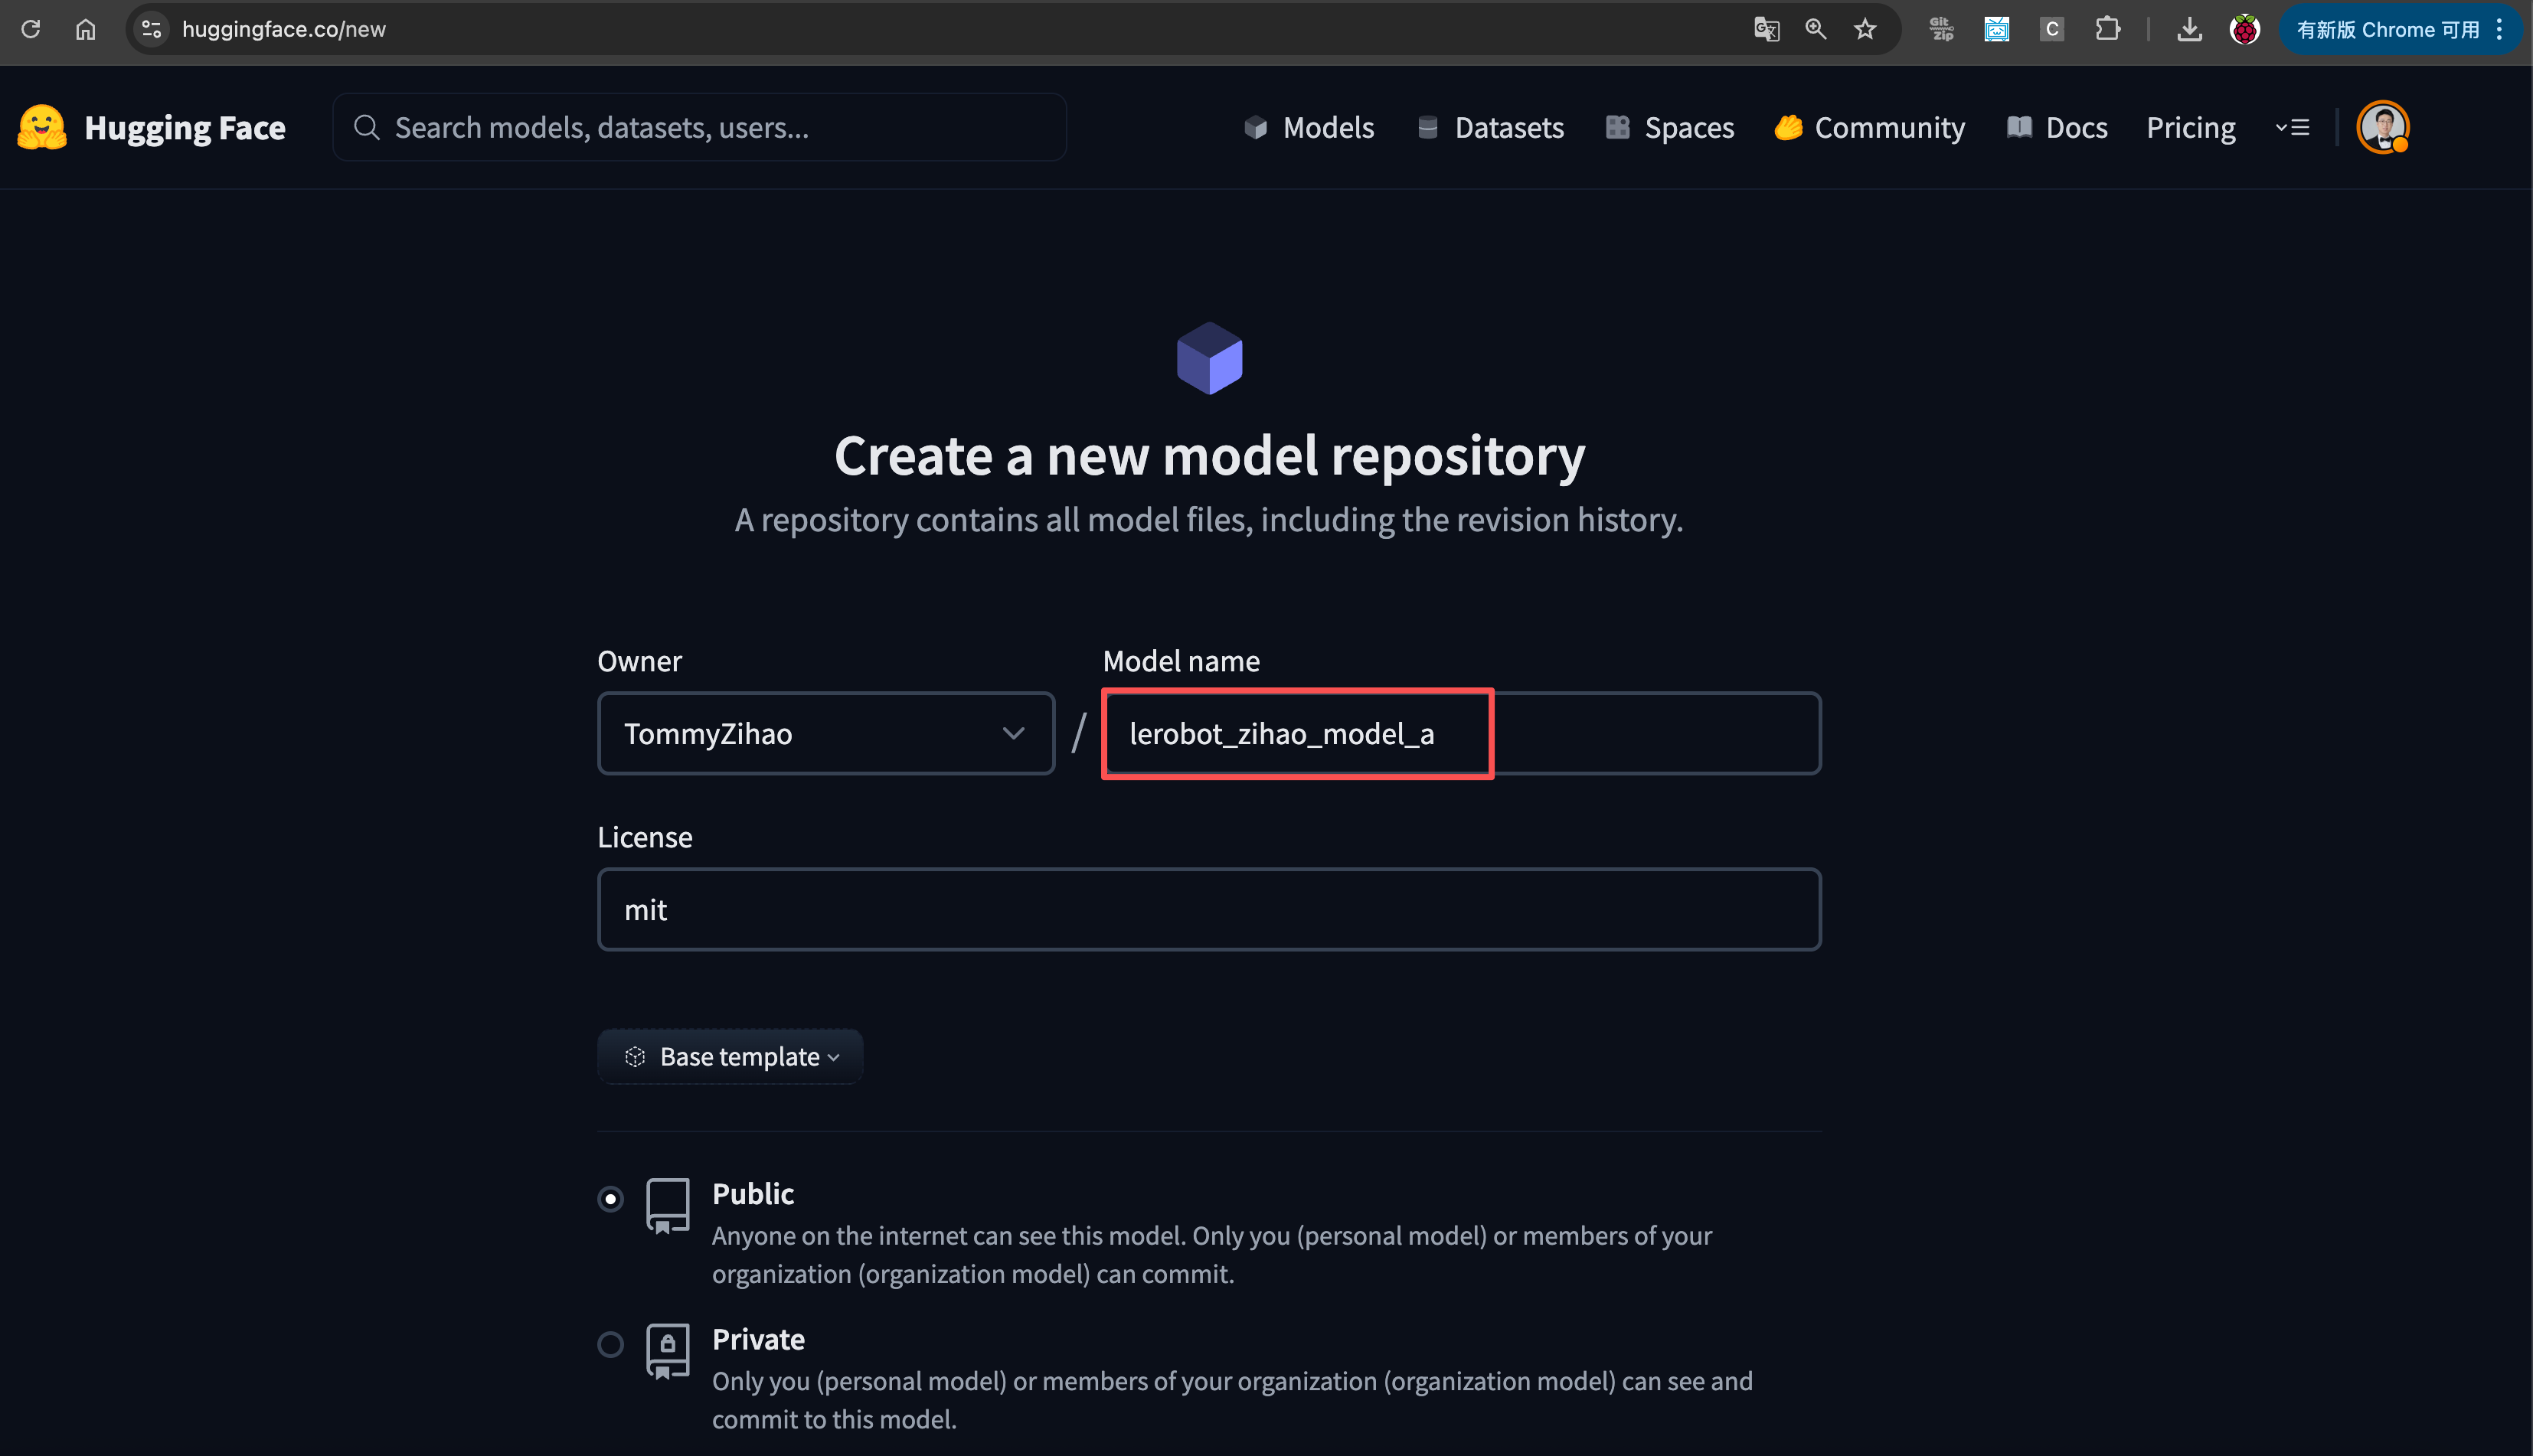Open the GitZip extension icon
2533x1456 pixels.
(x=1942, y=29)
